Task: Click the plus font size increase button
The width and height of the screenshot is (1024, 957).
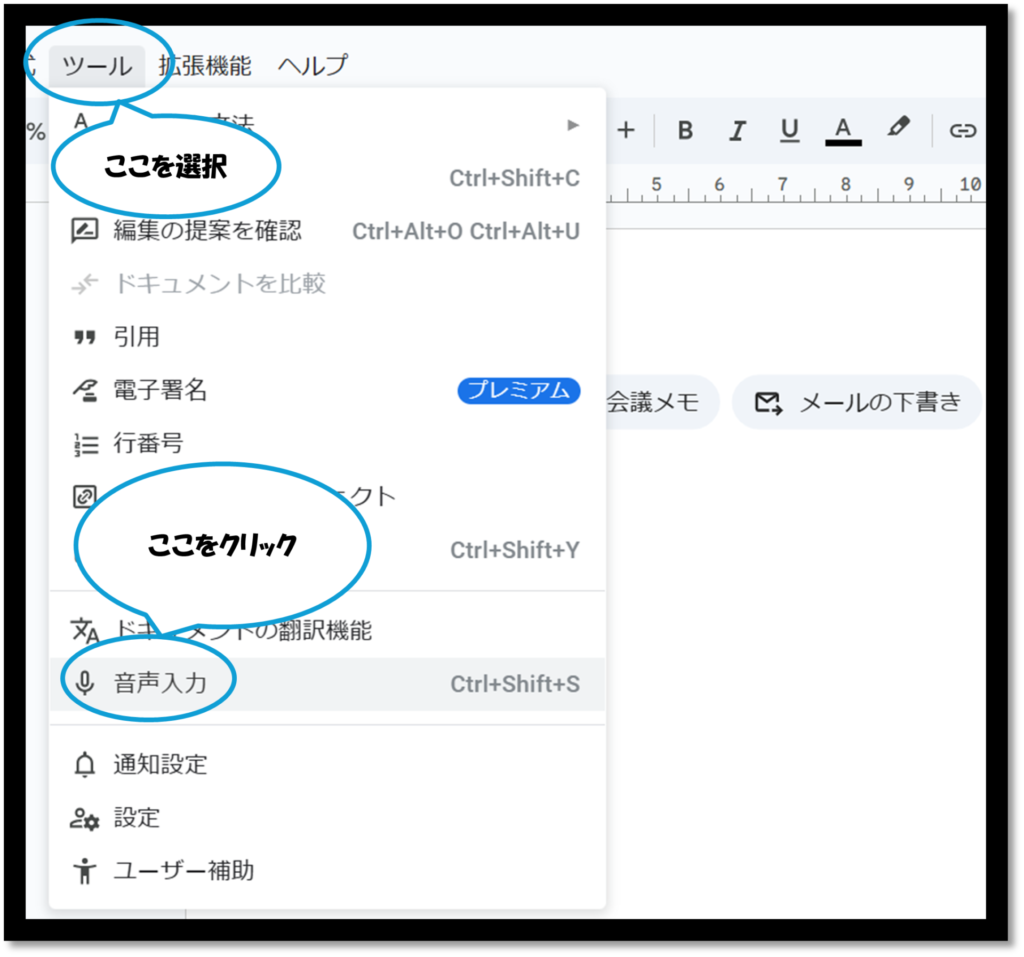Action: pyautogui.click(x=626, y=130)
